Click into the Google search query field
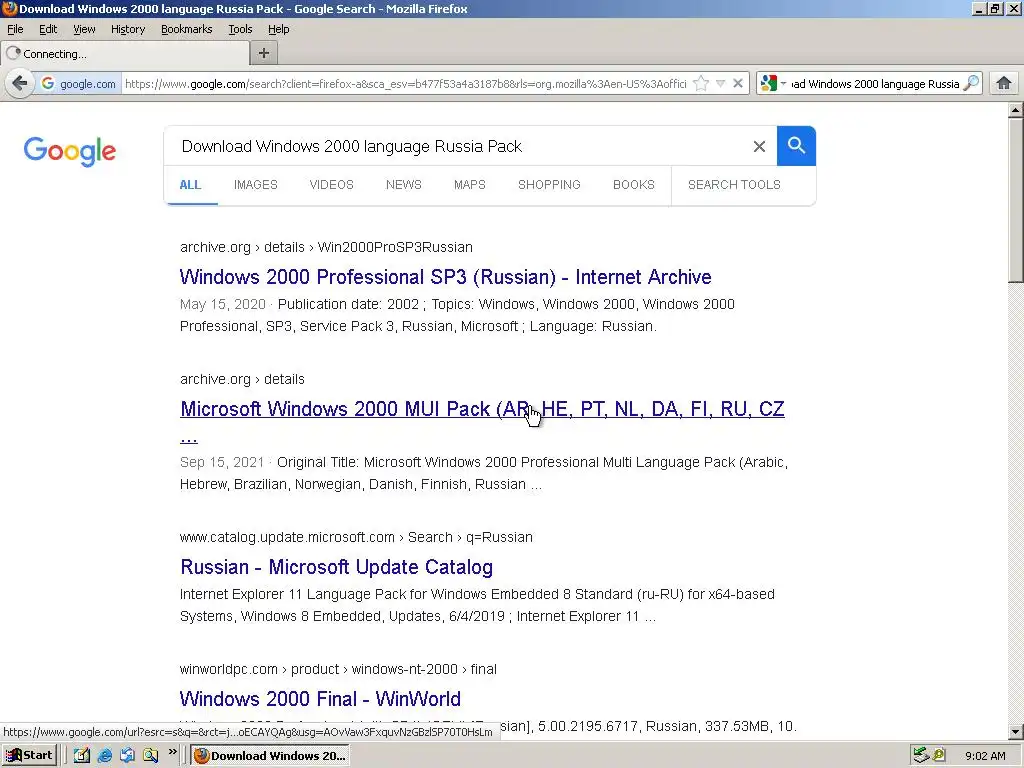The height and width of the screenshot is (768, 1024). pyautogui.click(x=457, y=146)
